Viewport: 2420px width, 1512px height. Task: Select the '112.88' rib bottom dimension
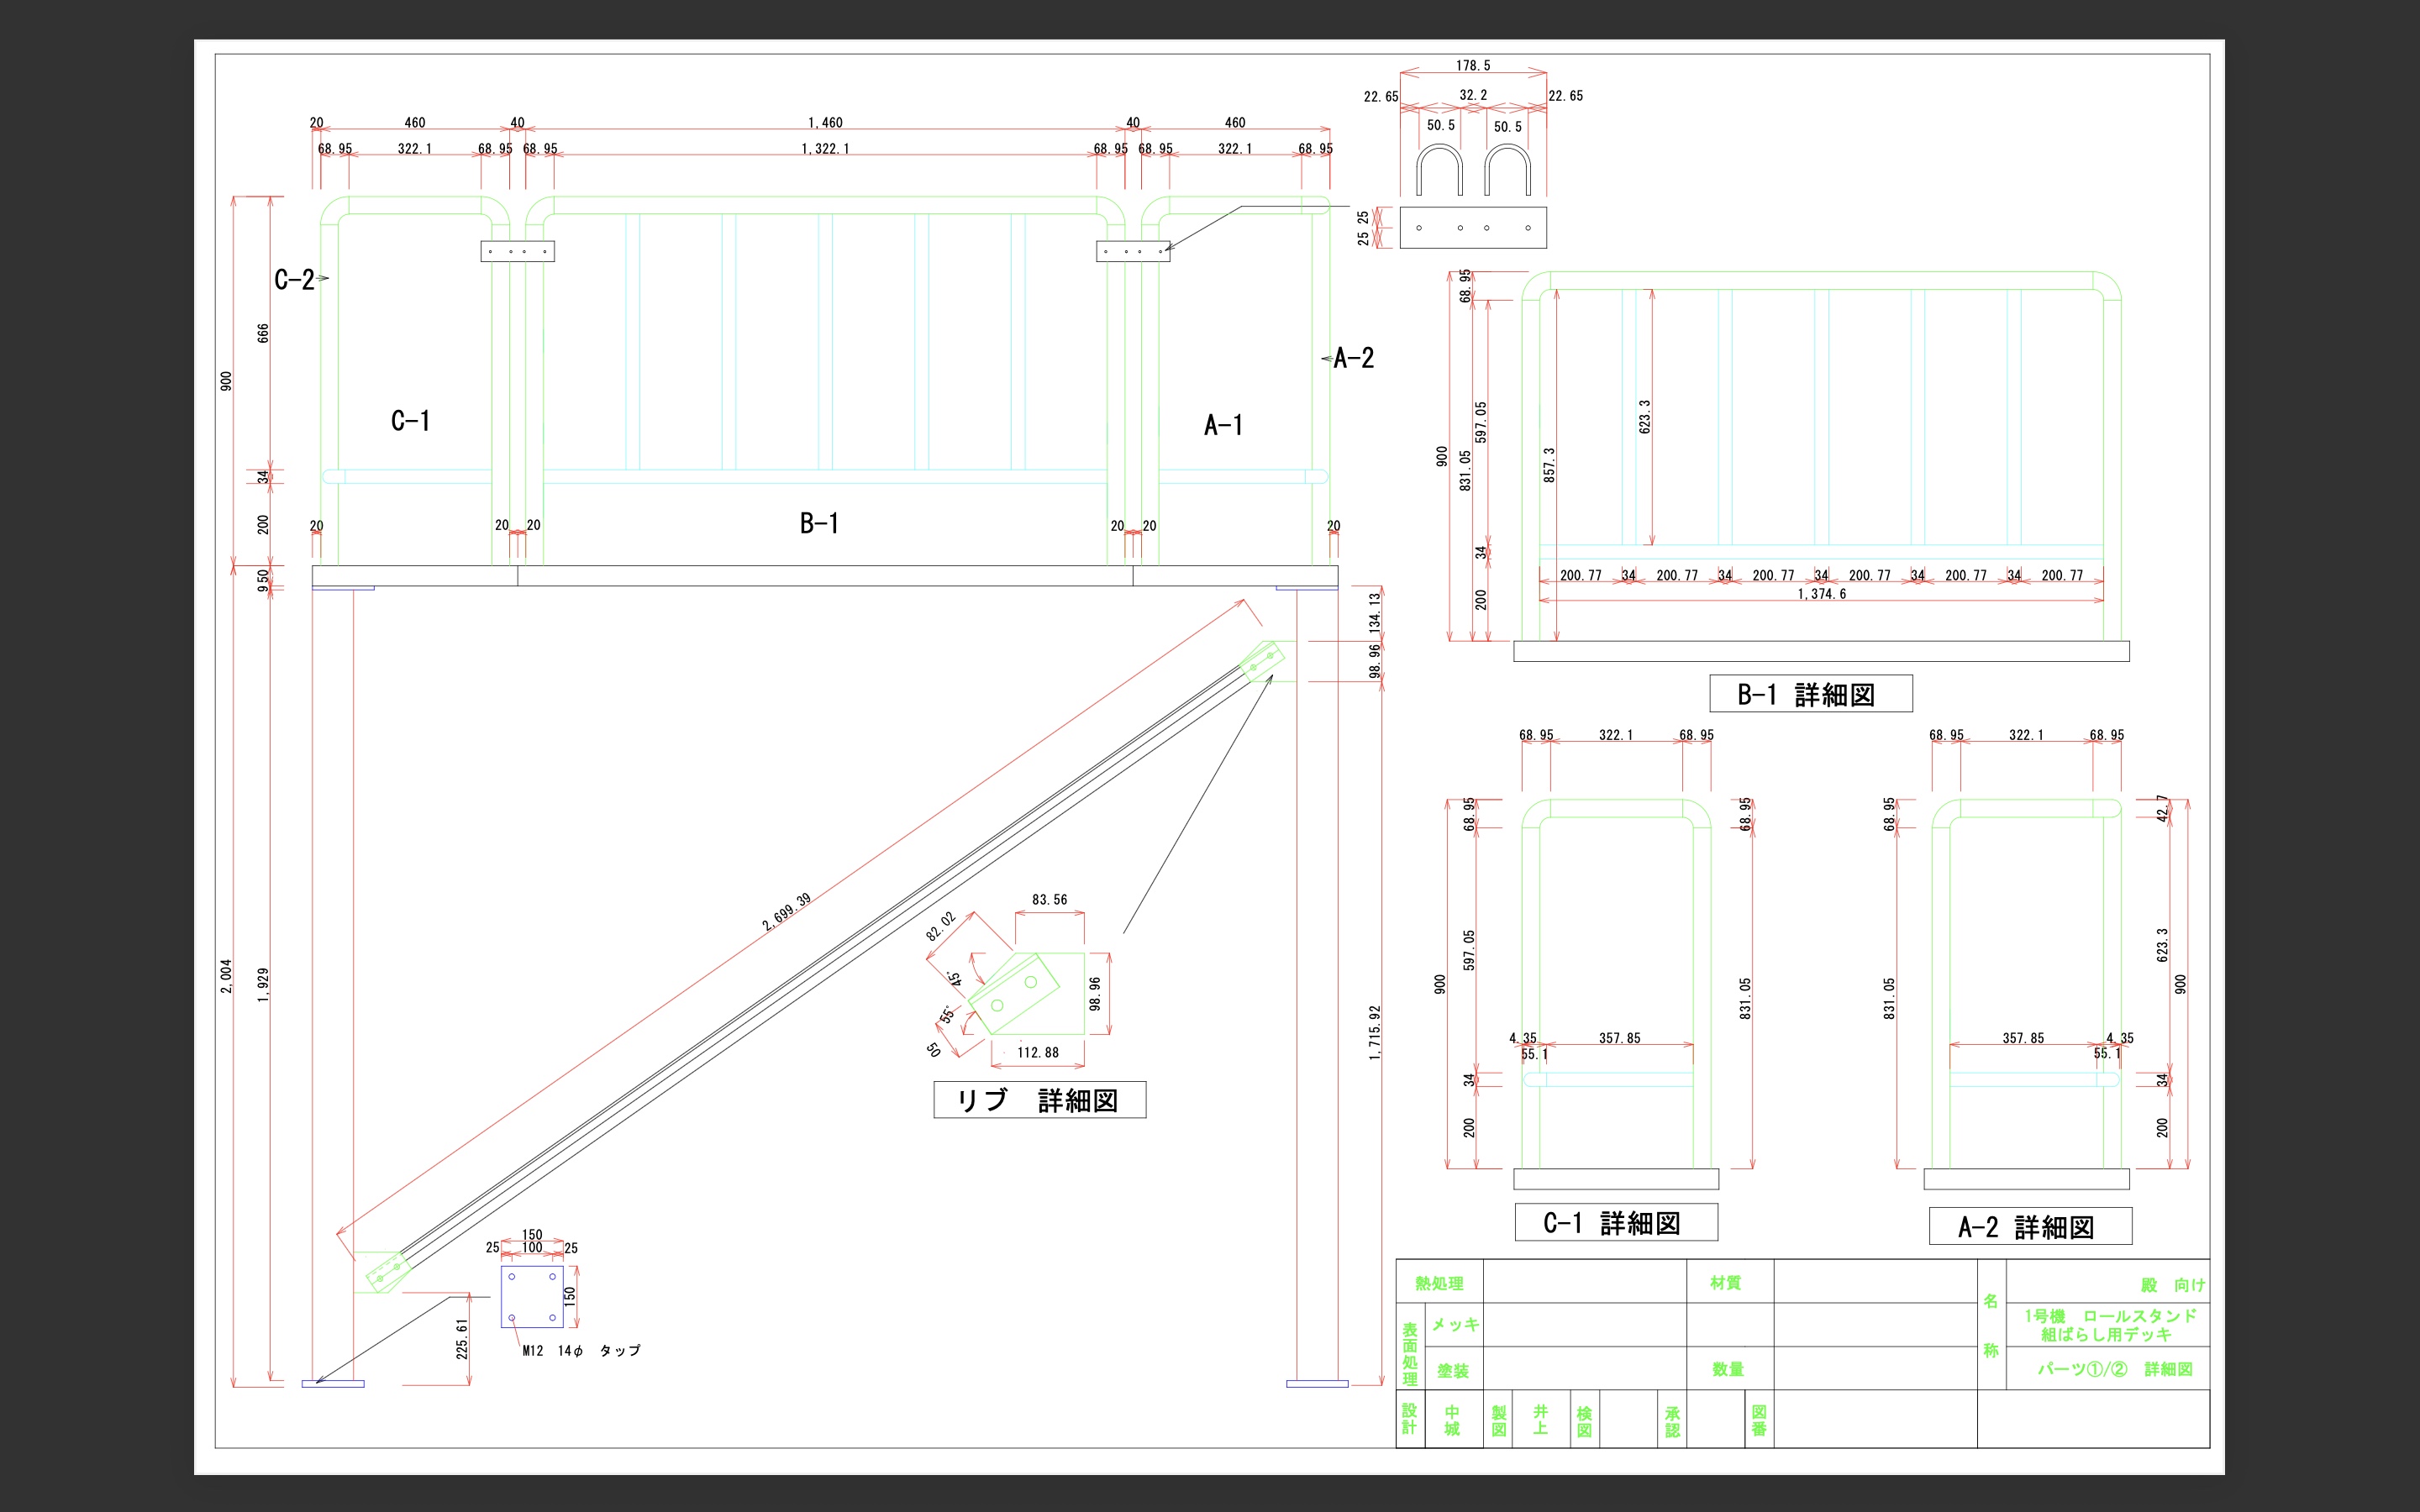(1038, 1053)
